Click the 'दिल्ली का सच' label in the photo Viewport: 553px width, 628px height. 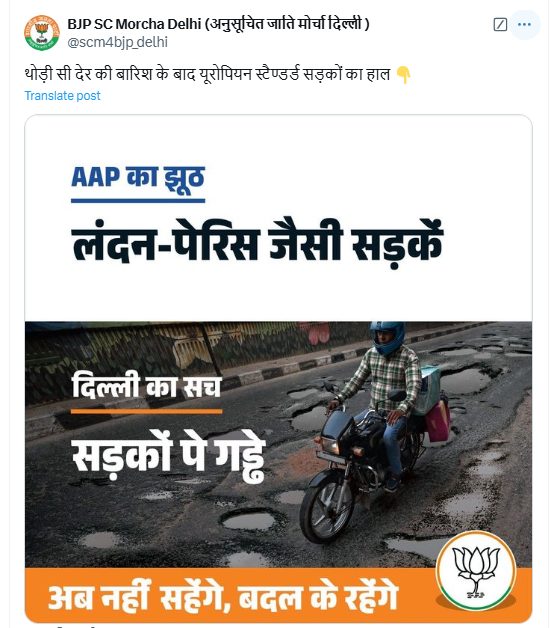click(x=147, y=386)
